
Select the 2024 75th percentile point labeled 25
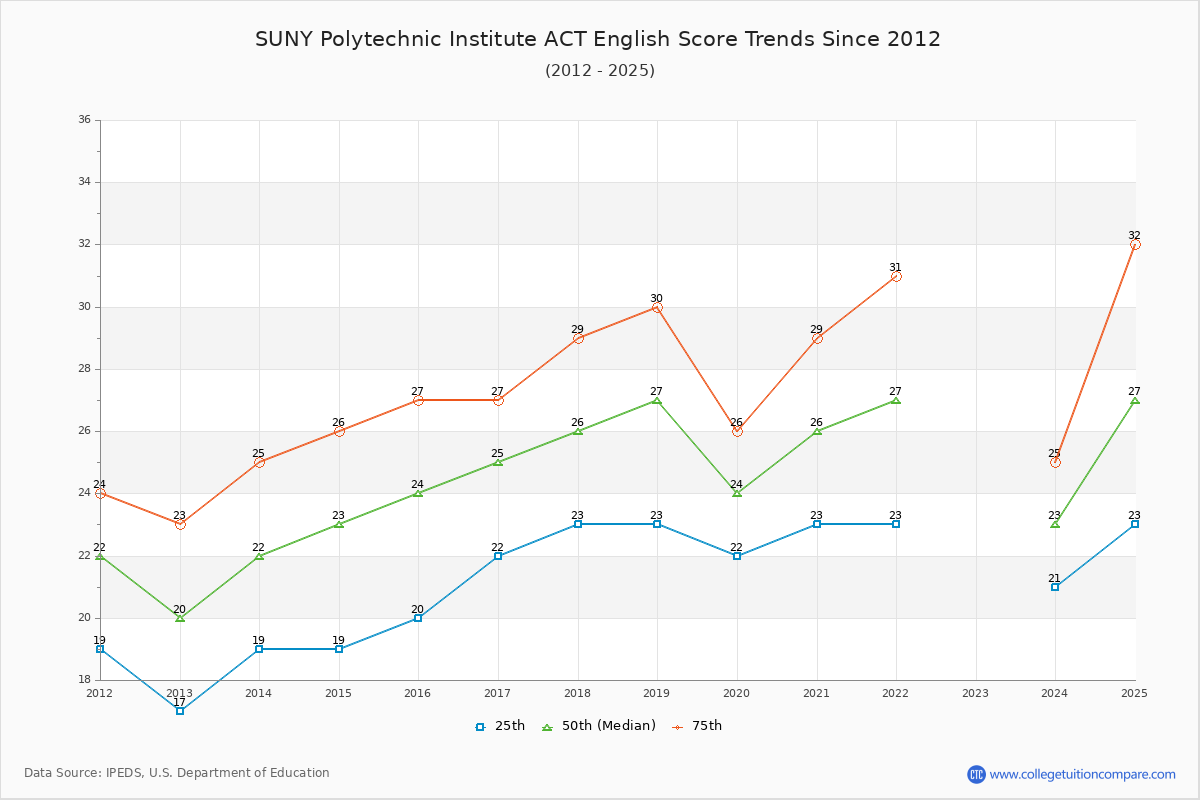1055,462
